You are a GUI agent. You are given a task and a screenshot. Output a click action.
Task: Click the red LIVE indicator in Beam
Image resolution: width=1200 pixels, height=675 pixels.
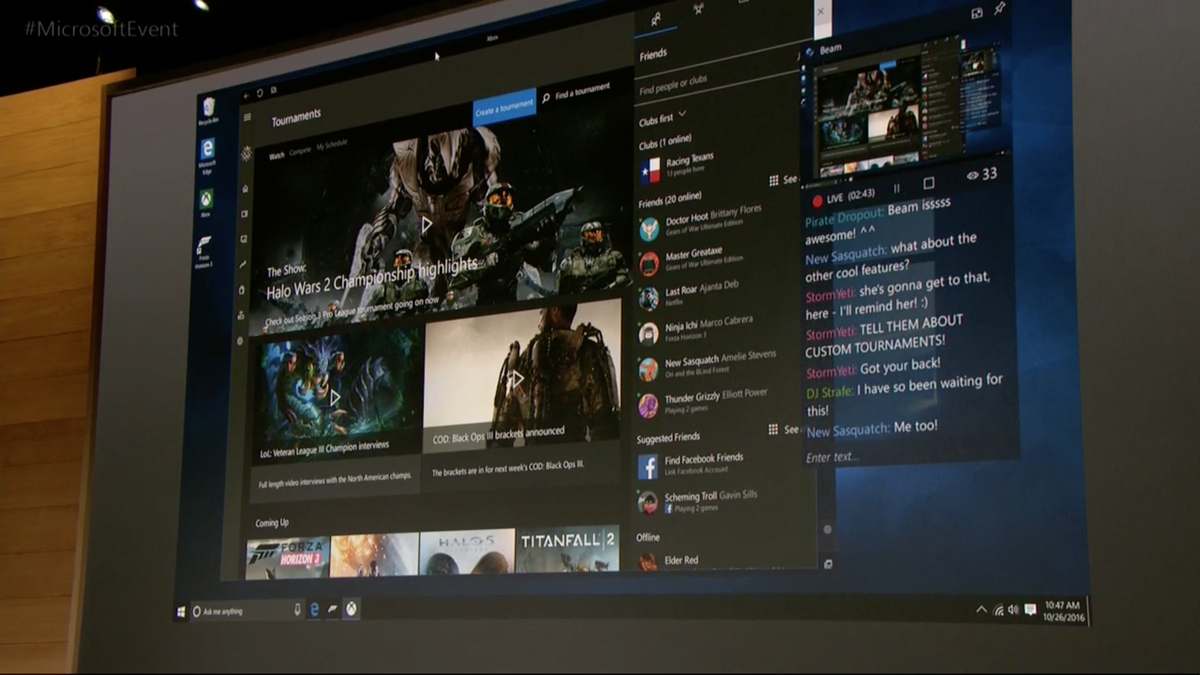coord(817,201)
